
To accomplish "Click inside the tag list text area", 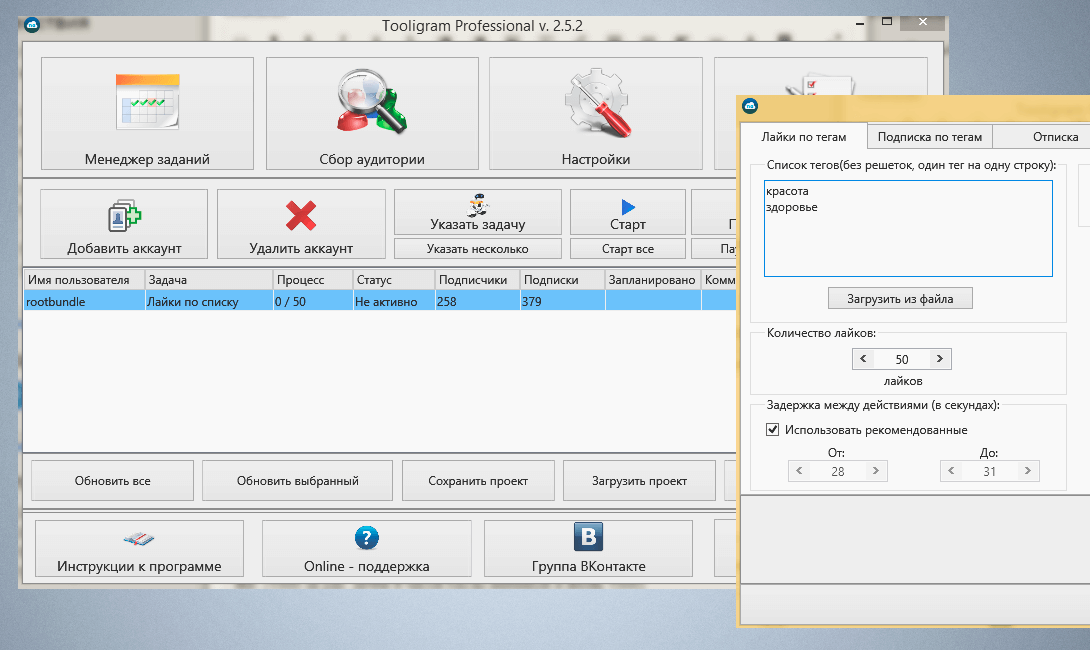I will pyautogui.click(x=908, y=229).
